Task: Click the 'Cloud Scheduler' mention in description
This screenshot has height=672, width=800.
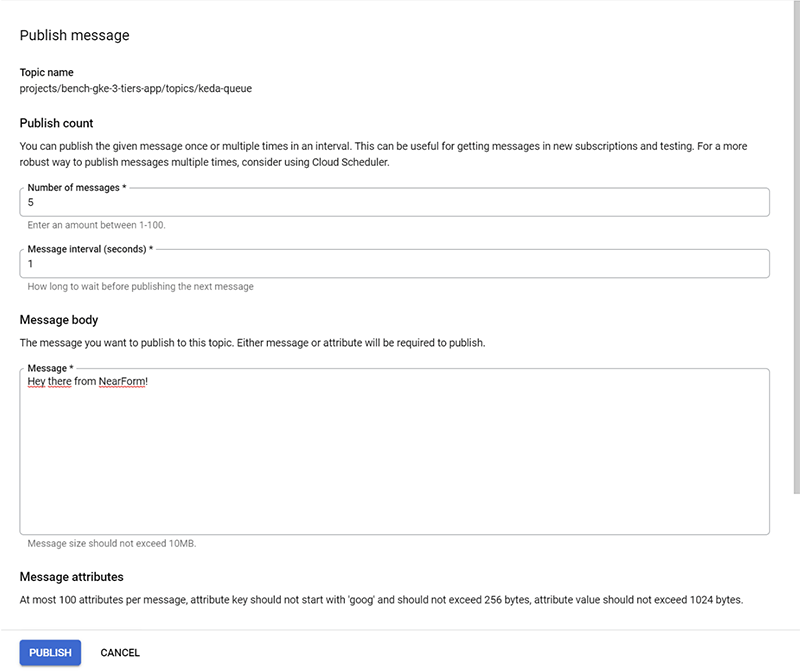Action: pyautogui.click(x=349, y=162)
